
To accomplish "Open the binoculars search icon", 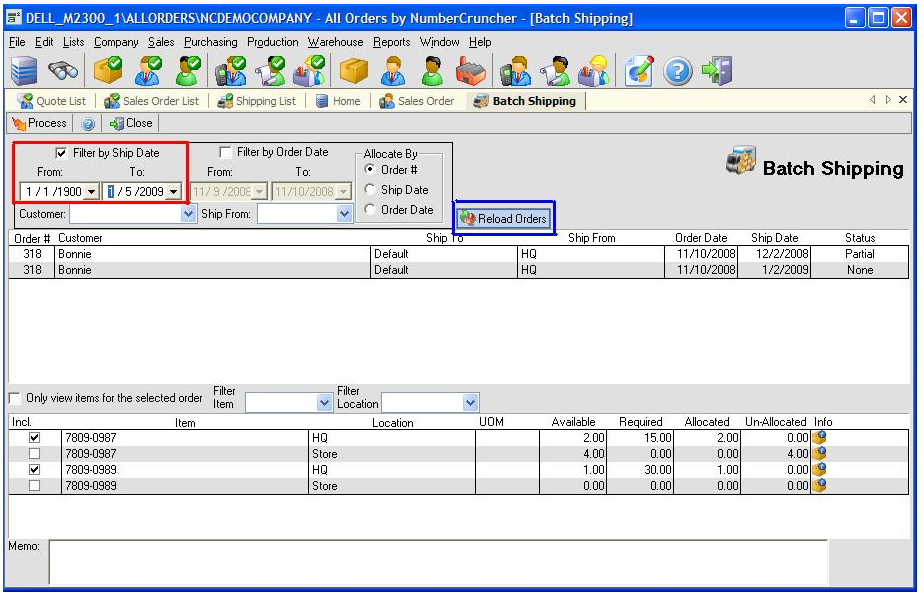I will (62, 71).
